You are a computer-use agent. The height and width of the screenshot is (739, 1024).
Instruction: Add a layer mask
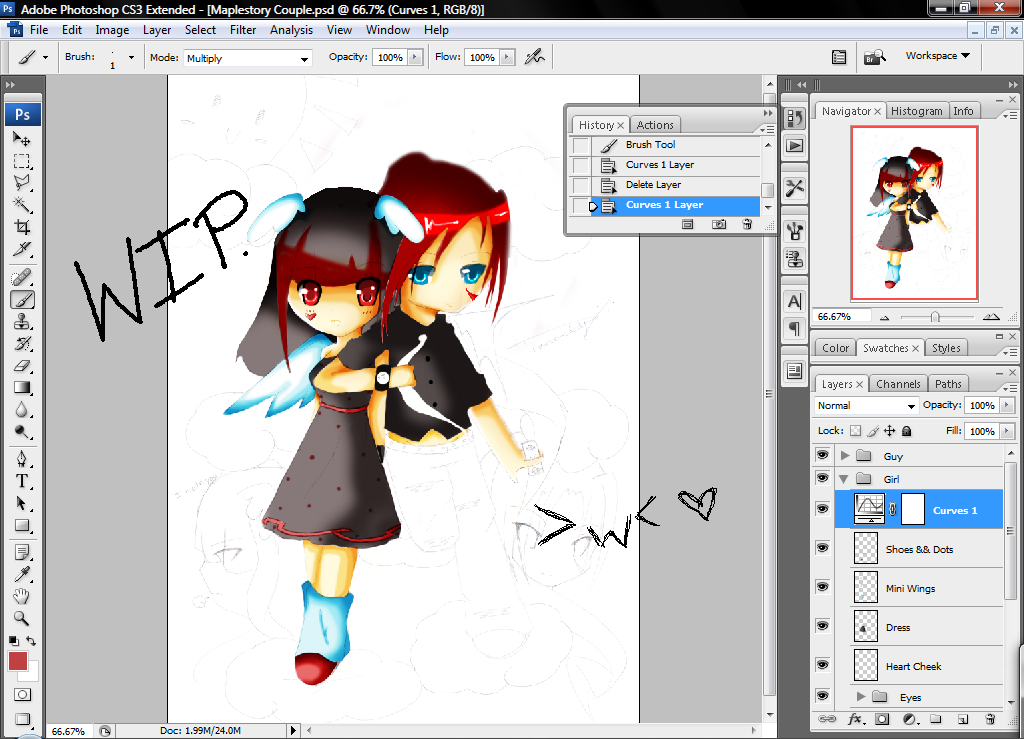882,719
